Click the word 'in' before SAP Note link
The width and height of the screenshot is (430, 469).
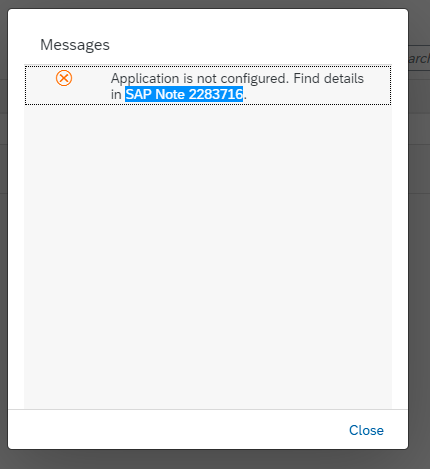pyautogui.click(x=116, y=94)
